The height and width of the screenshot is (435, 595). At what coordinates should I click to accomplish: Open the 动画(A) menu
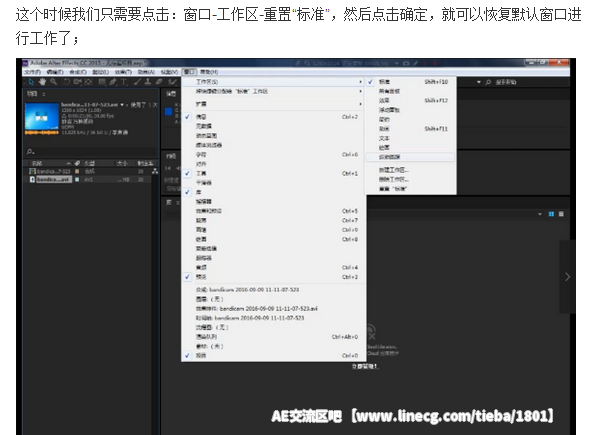tap(146, 72)
